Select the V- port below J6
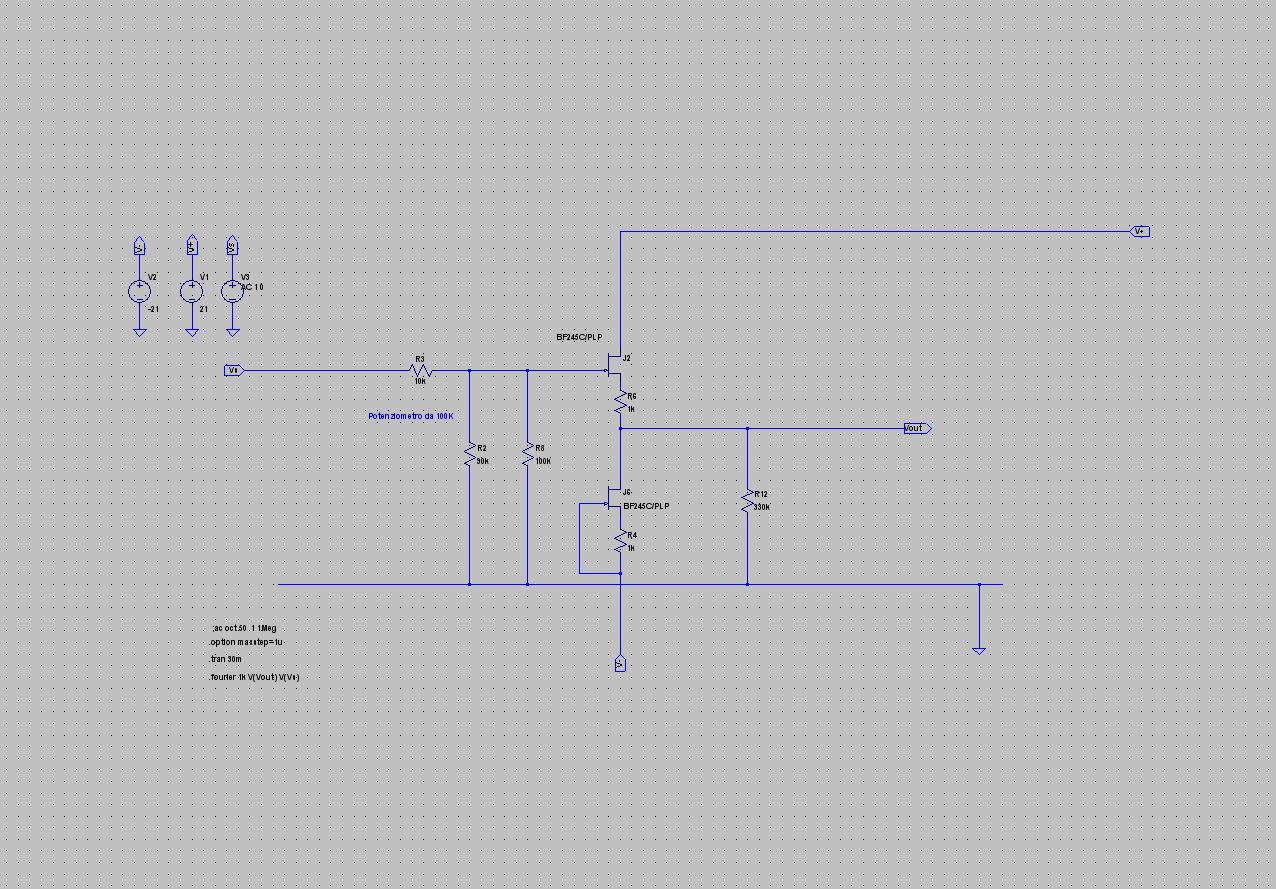The height and width of the screenshot is (889, 1276). point(620,663)
